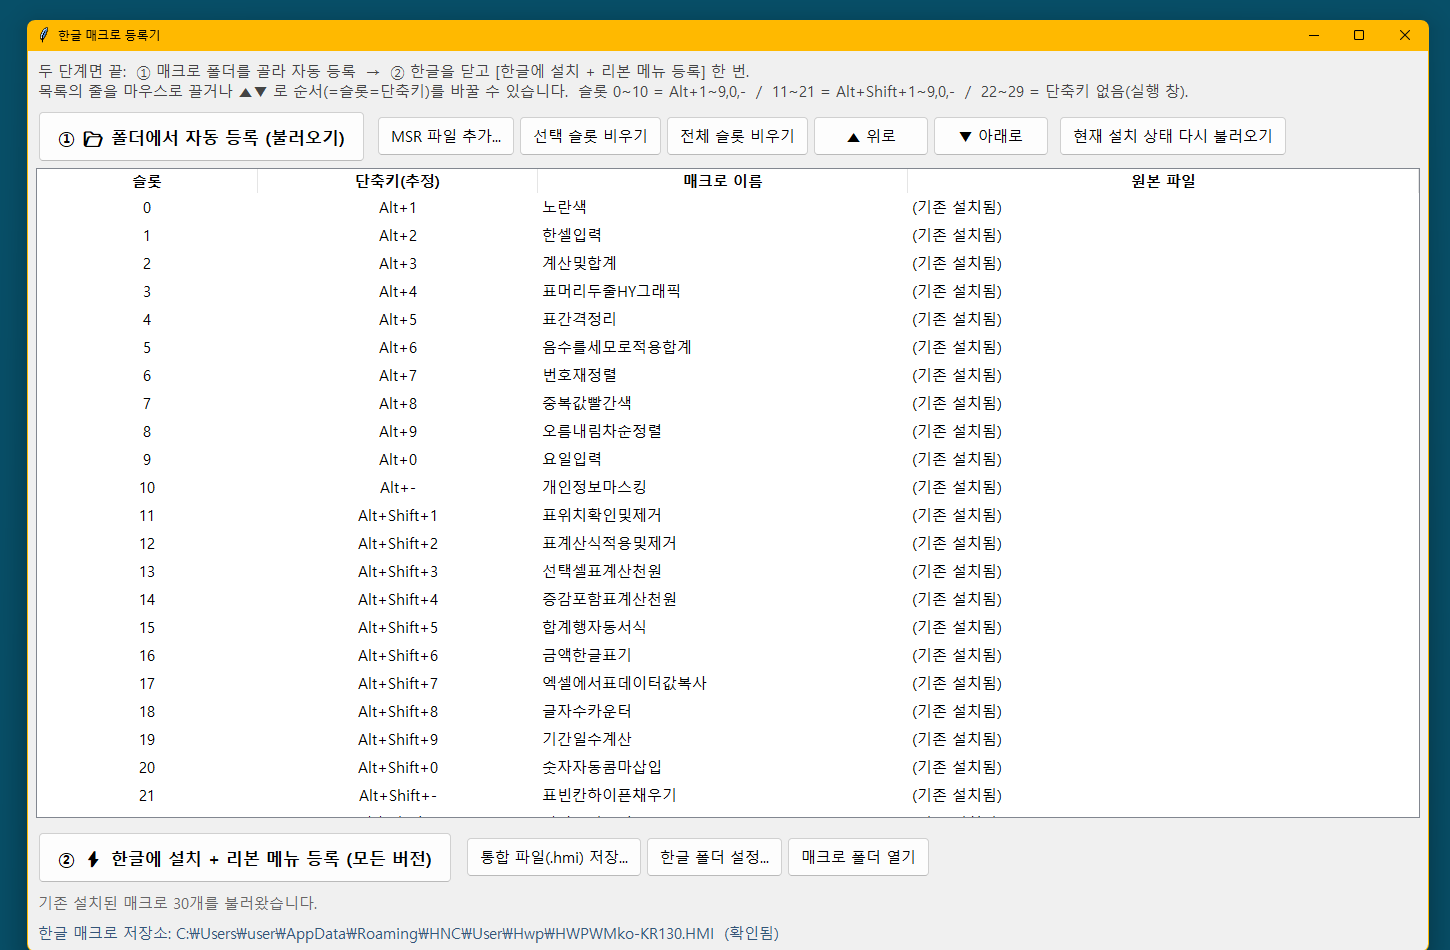Select the 표머리두줄HY그래픽 row
This screenshot has height=950, width=1450.
[x=728, y=292]
